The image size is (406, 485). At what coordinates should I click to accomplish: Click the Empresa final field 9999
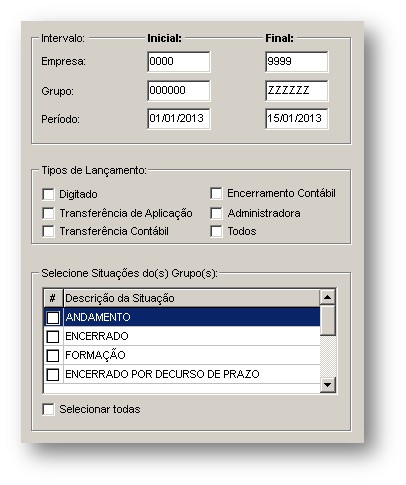pyautogui.click(x=297, y=62)
